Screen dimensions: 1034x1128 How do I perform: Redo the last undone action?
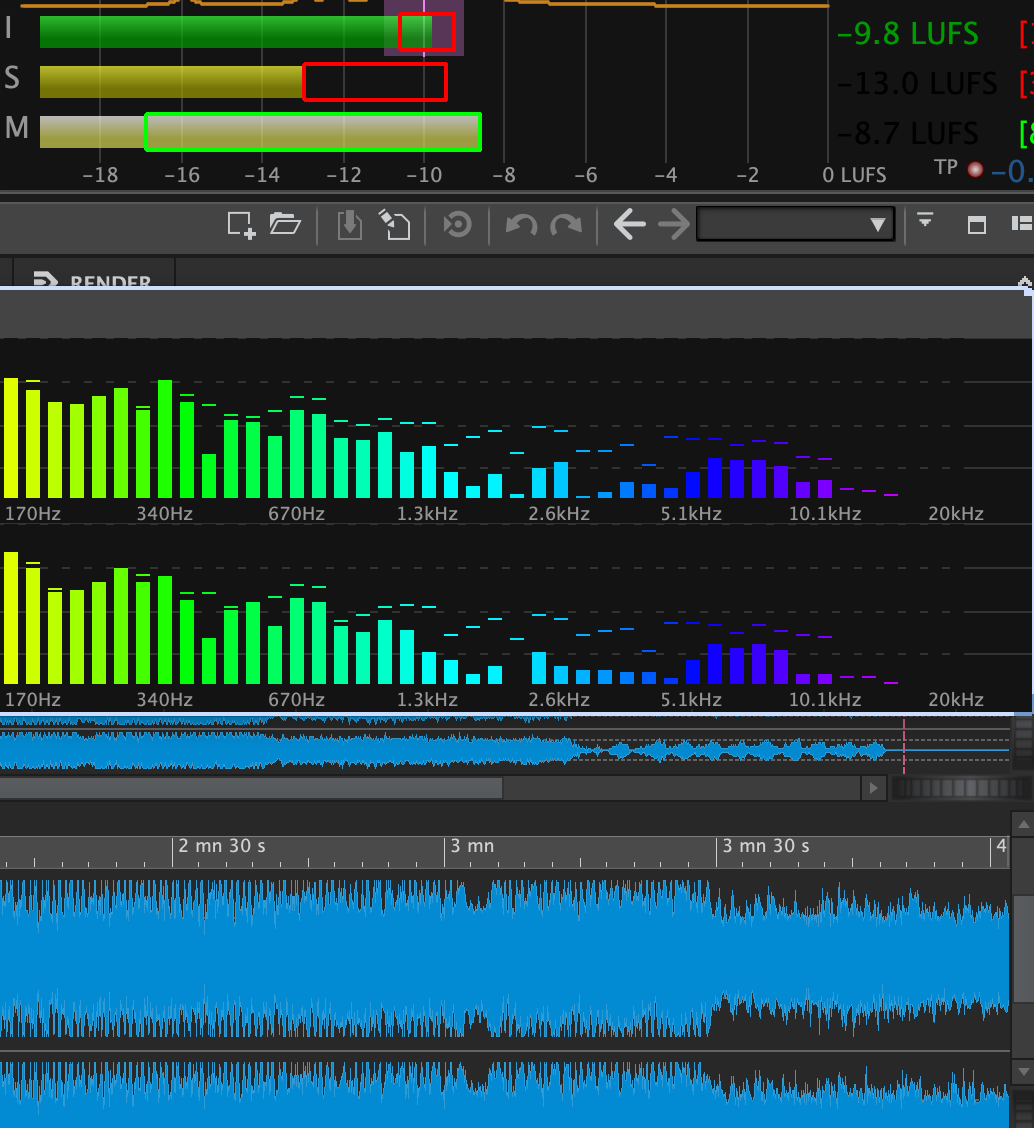(566, 225)
